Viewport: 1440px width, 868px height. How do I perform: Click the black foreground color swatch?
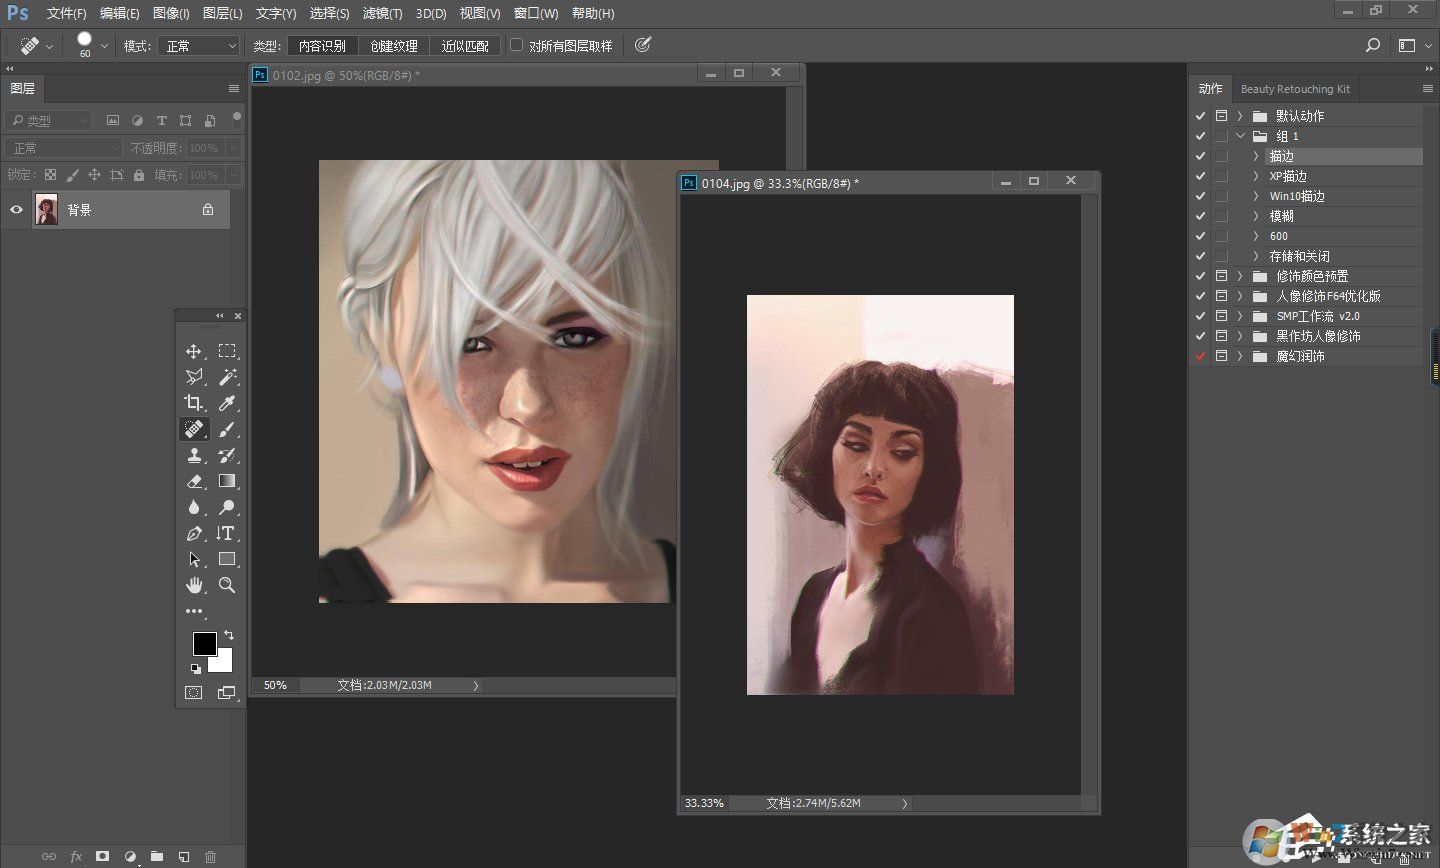(x=203, y=643)
